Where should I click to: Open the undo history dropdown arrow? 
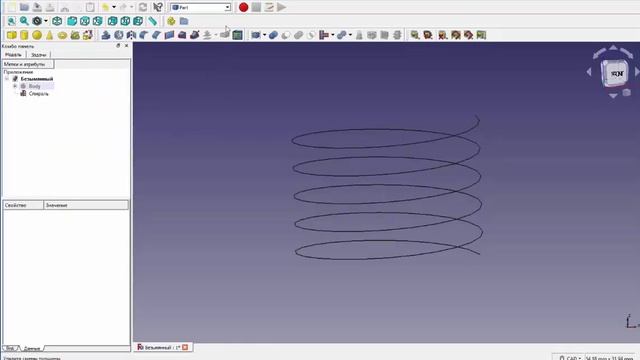114,7
